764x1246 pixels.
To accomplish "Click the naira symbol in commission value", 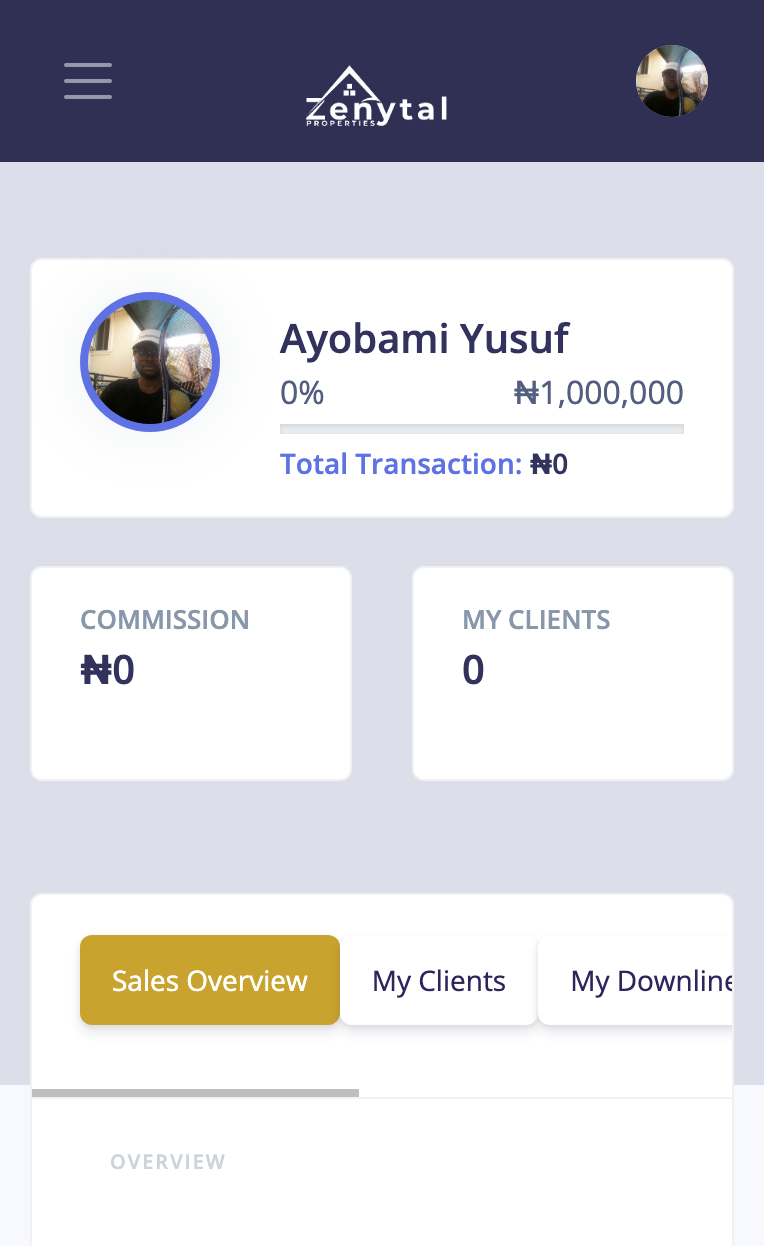I will pyautogui.click(x=96, y=670).
